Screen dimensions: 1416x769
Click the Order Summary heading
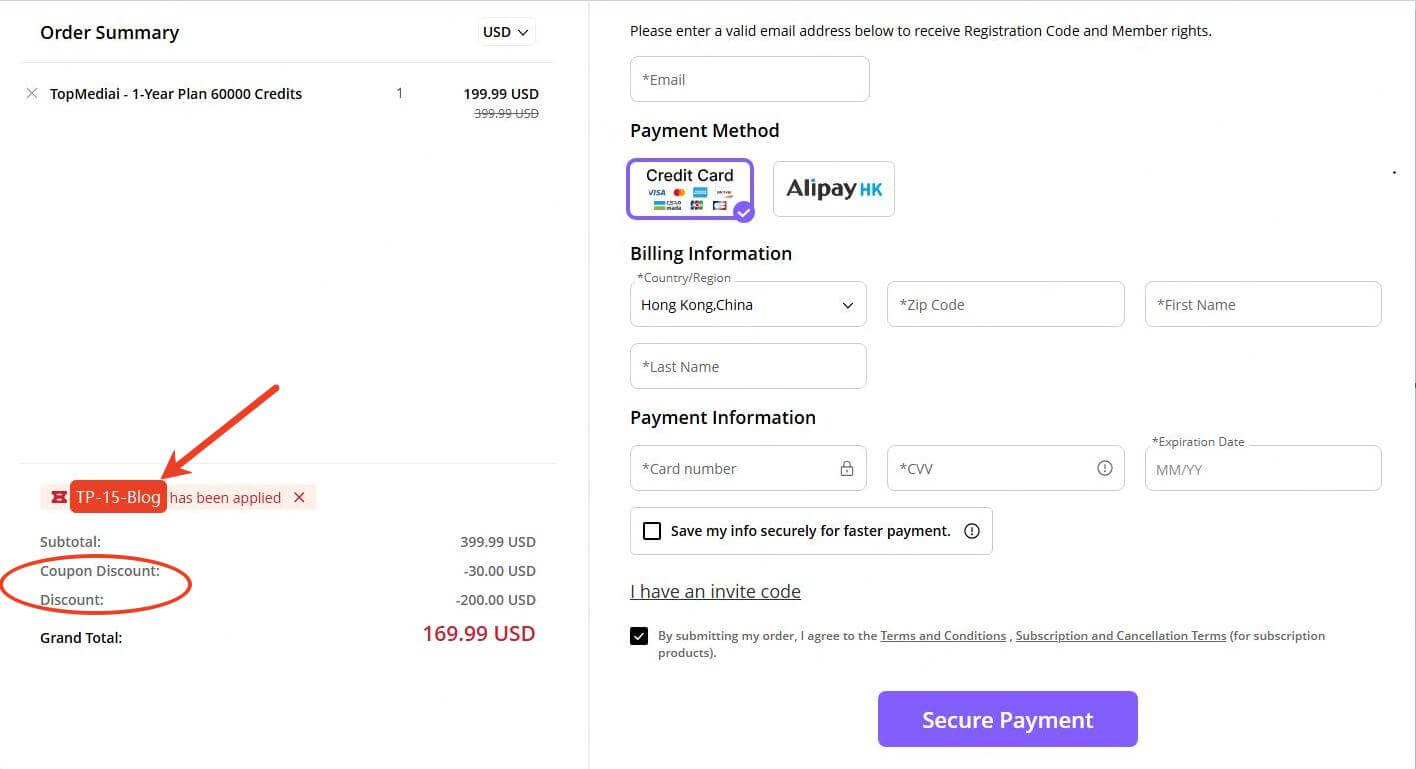(x=109, y=32)
